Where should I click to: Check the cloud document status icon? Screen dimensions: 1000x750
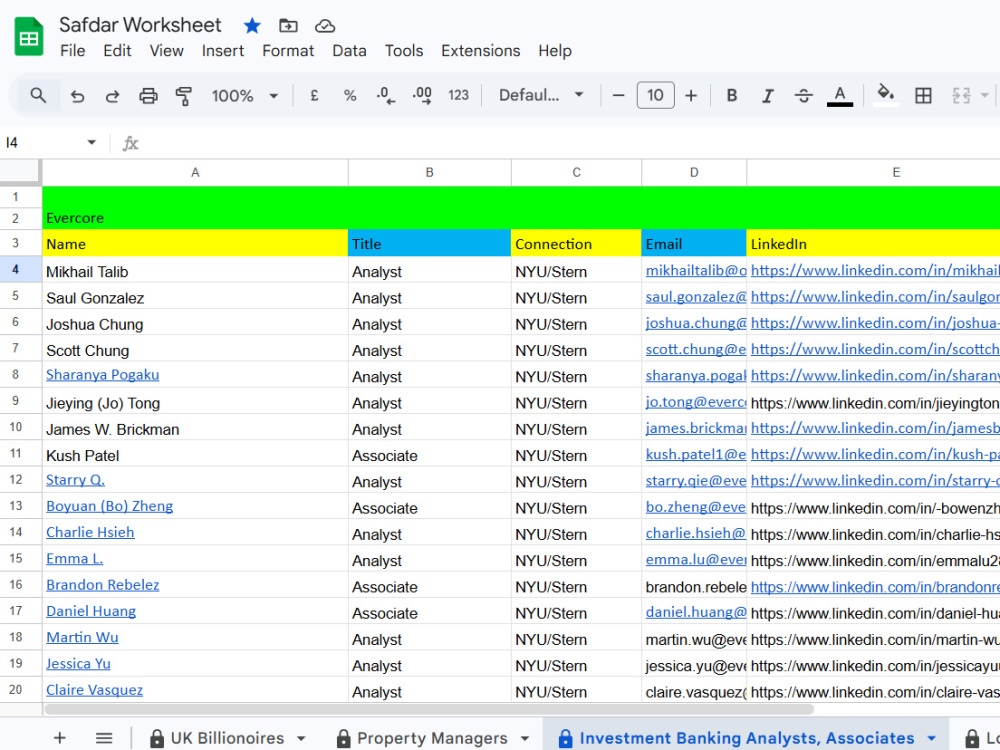coord(325,26)
